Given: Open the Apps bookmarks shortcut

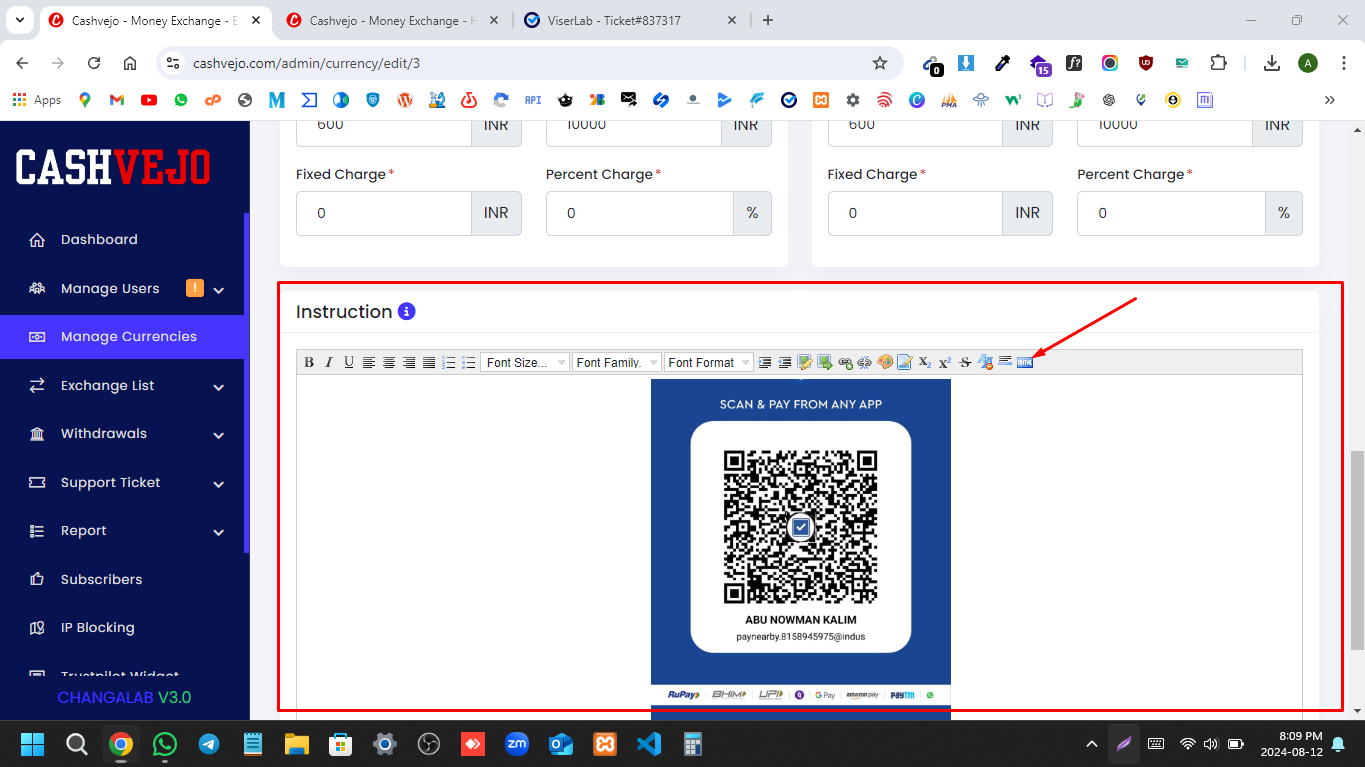Looking at the screenshot, I should pyautogui.click(x=37, y=100).
